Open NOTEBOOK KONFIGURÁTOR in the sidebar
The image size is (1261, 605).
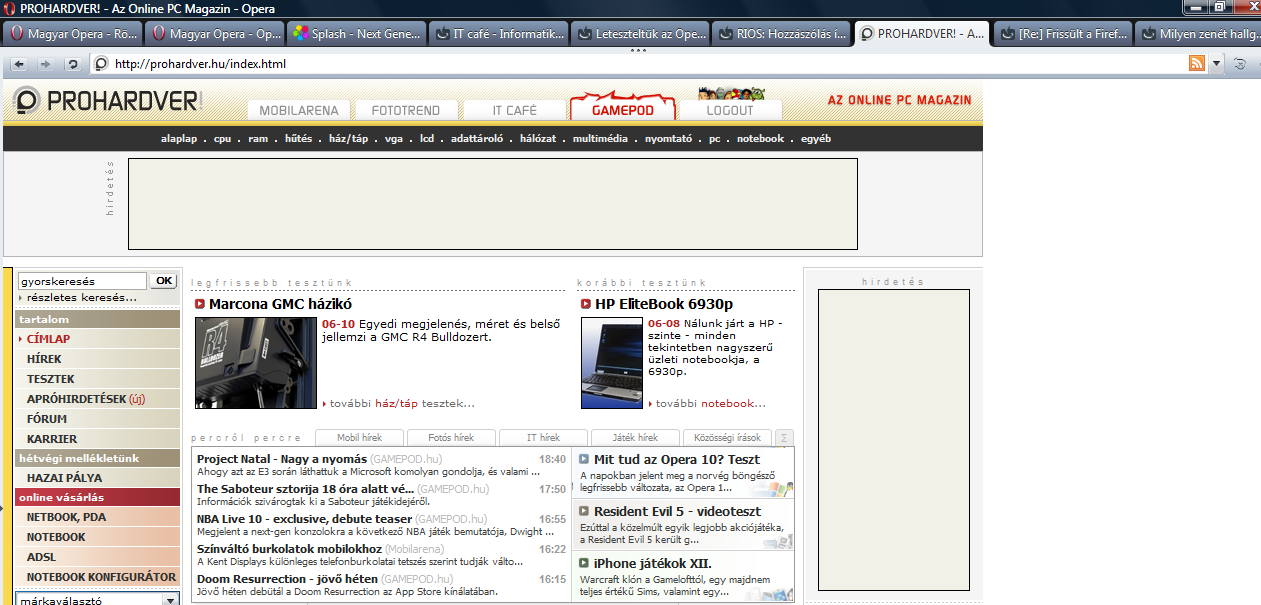coord(101,577)
